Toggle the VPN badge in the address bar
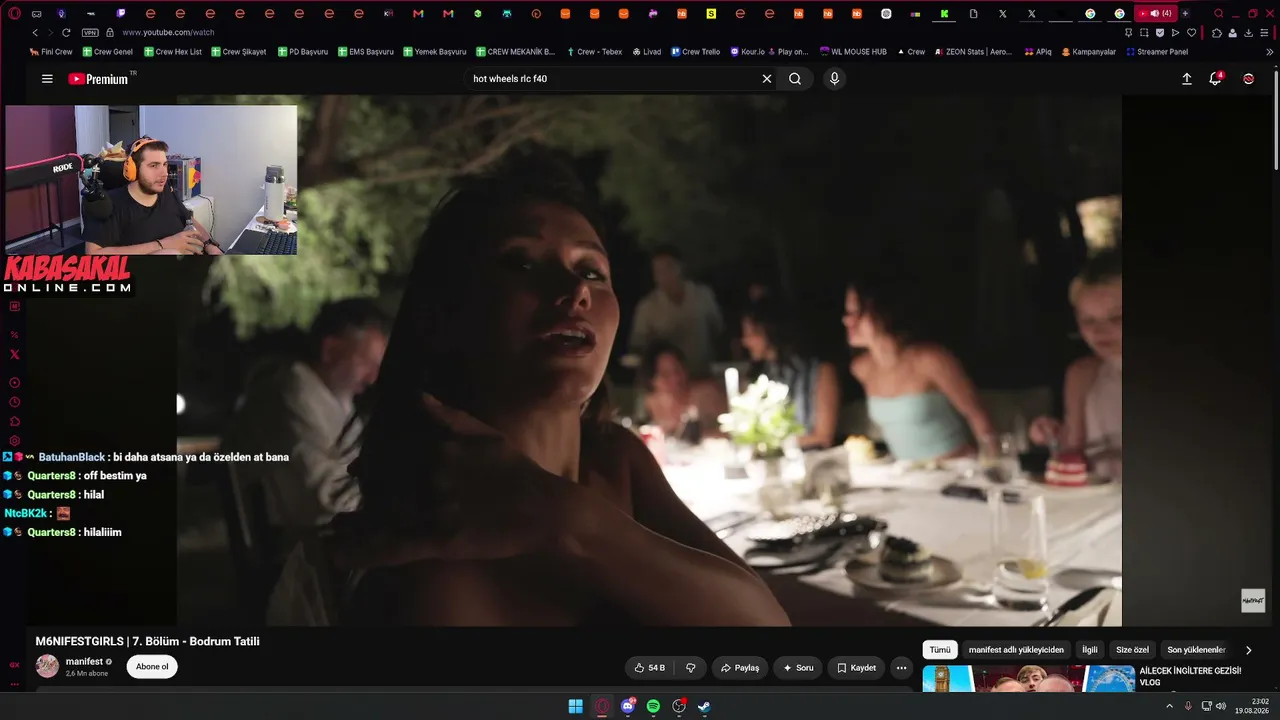This screenshot has height=720, width=1280. pos(90,33)
